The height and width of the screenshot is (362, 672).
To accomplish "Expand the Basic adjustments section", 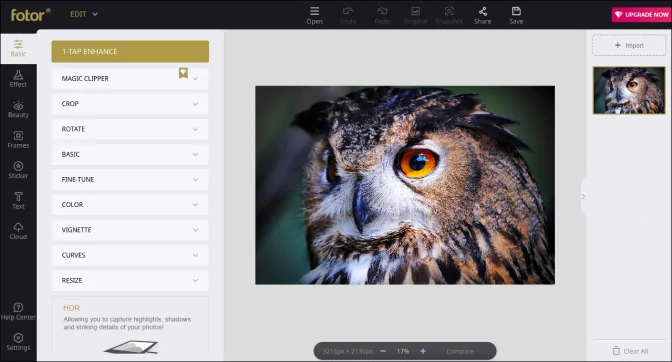I will [x=130, y=154].
